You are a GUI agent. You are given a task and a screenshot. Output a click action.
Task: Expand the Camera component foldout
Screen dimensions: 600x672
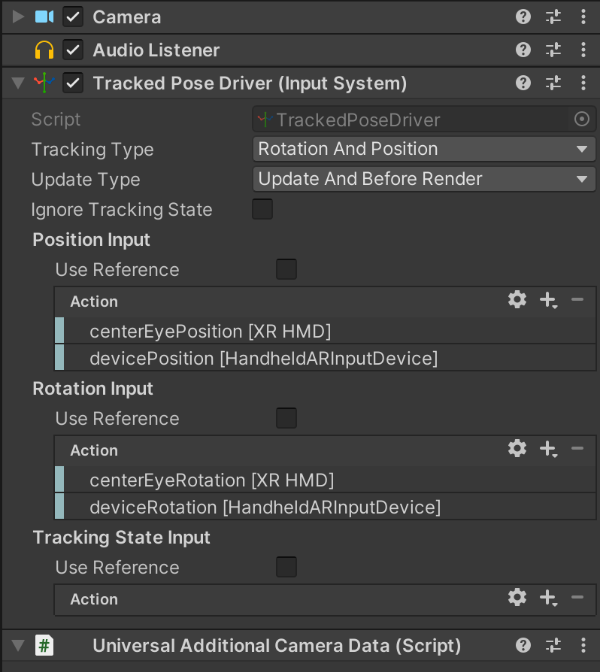tap(18, 17)
